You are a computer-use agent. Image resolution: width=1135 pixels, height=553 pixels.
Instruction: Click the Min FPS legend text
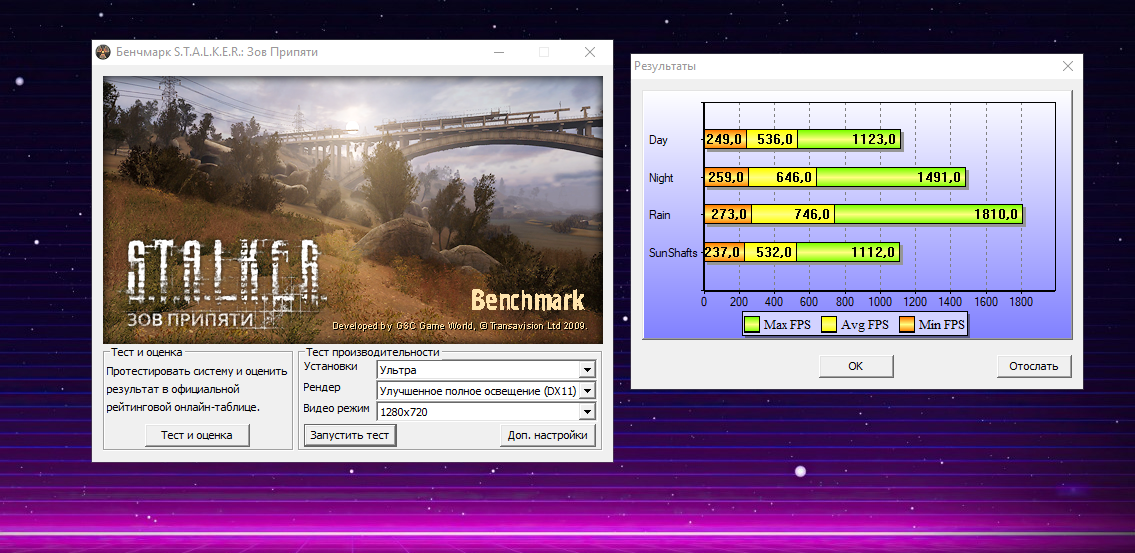pyautogui.click(x=941, y=326)
